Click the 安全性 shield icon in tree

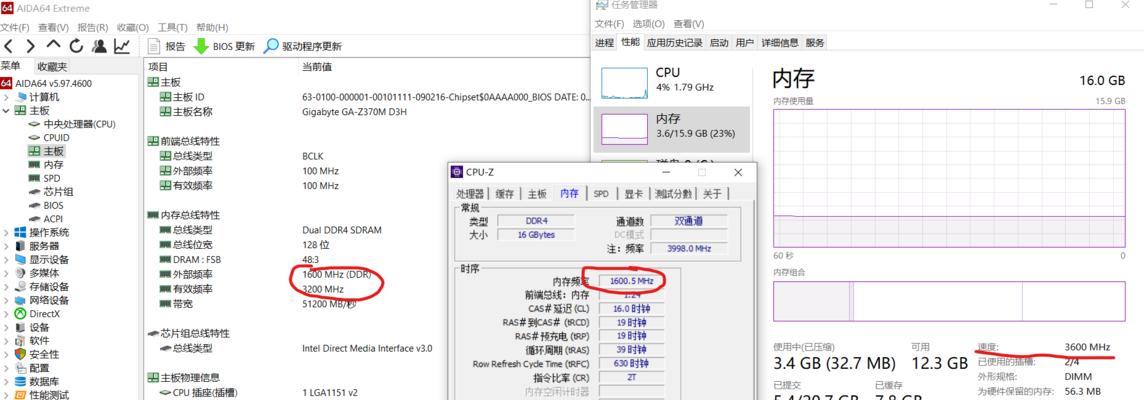20,354
